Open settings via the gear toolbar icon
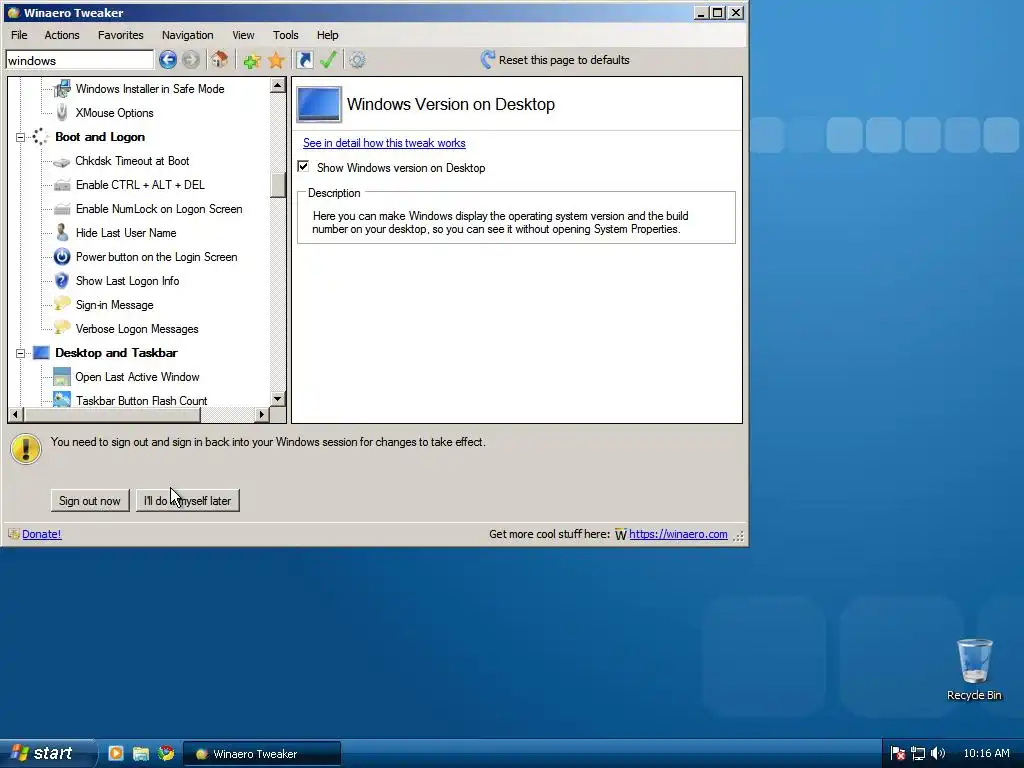 (x=357, y=60)
